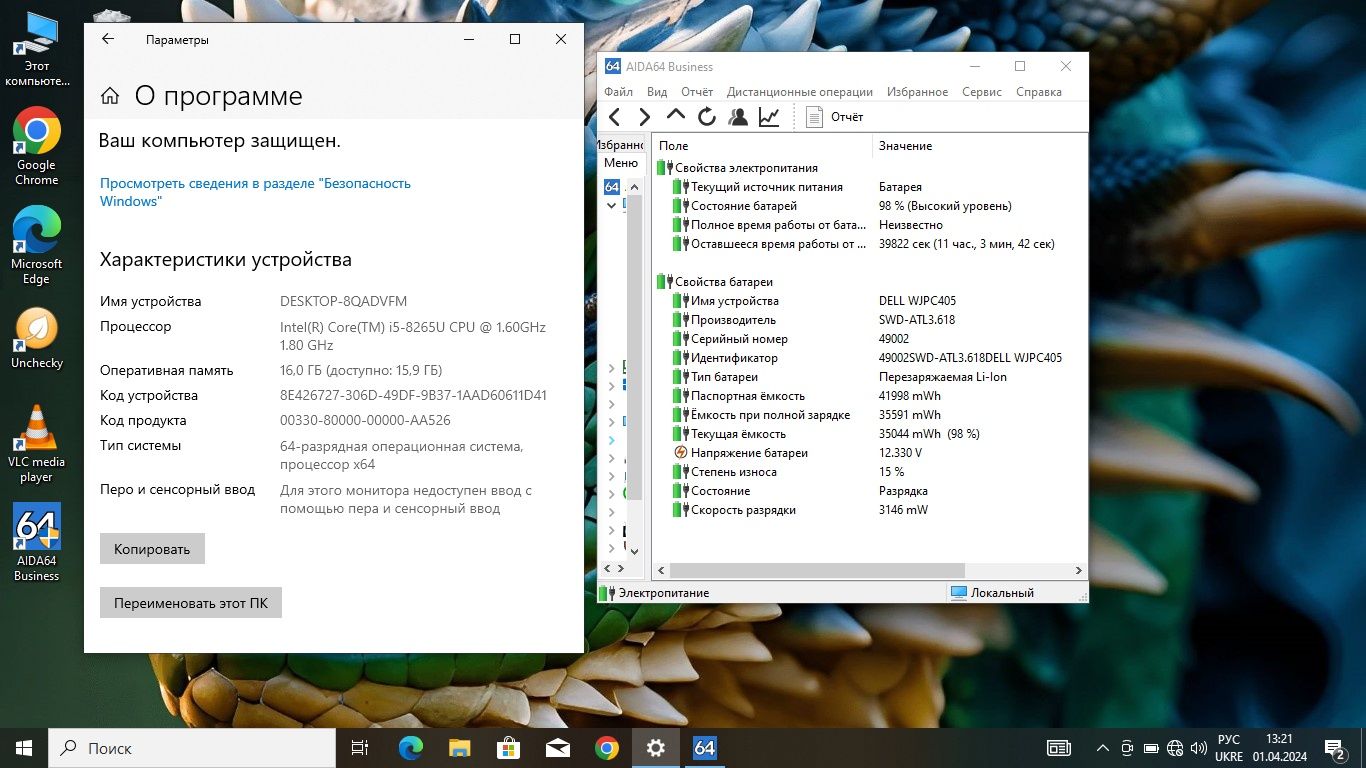This screenshot has height=768, width=1366.
Task: Open the Windows Start menu
Action: (x=24, y=748)
